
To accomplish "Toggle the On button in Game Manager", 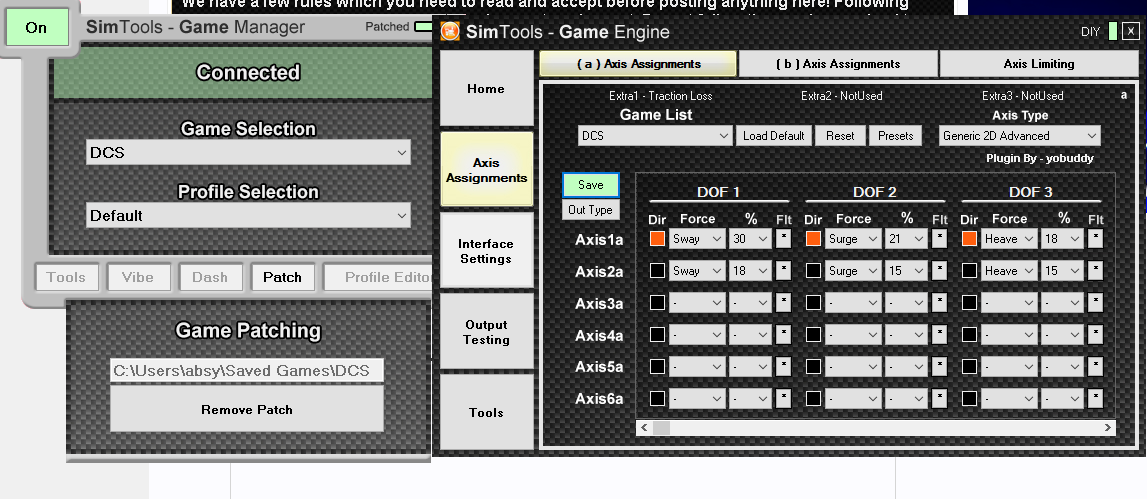I will (37, 28).
